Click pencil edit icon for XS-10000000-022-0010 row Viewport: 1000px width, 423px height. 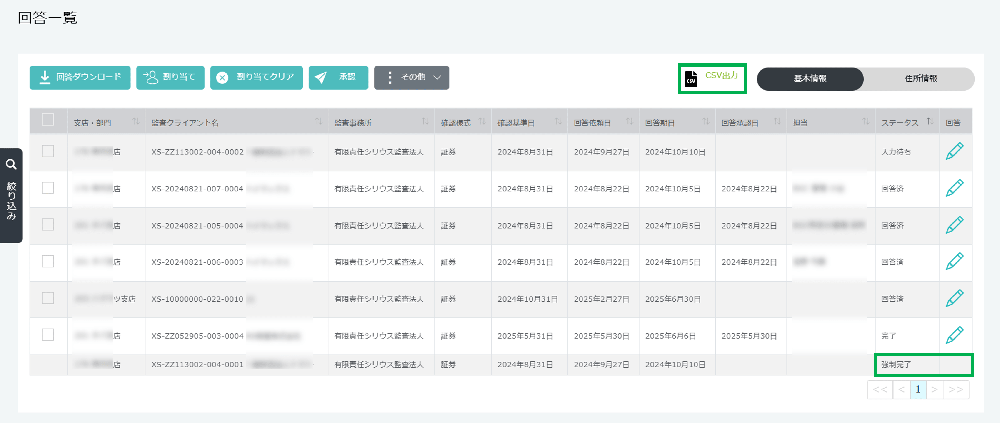click(x=954, y=298)
